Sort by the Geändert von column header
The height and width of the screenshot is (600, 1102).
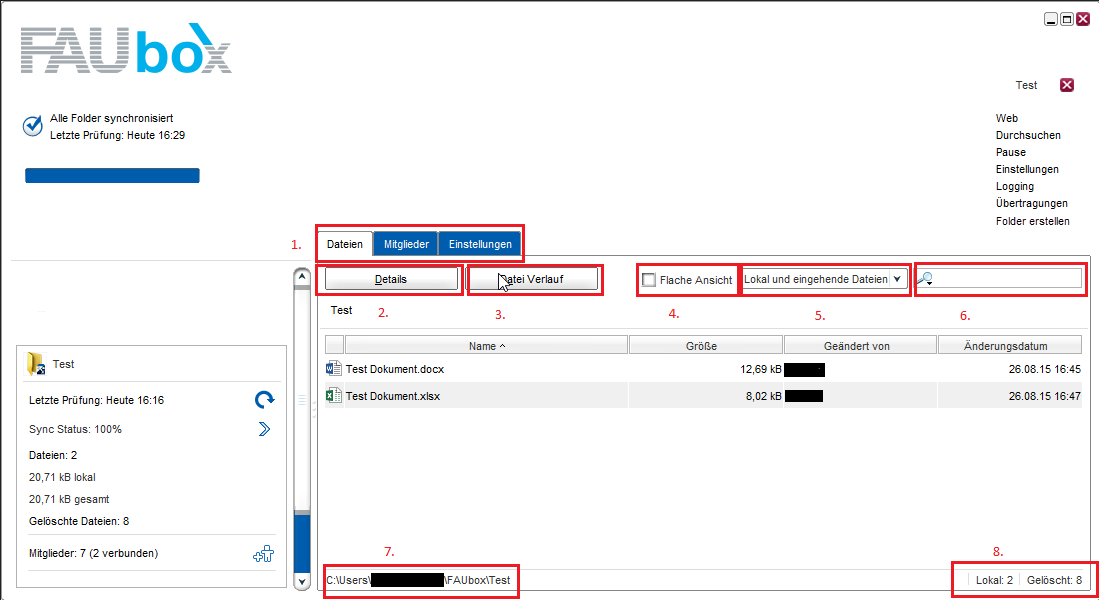click(860, 346)
